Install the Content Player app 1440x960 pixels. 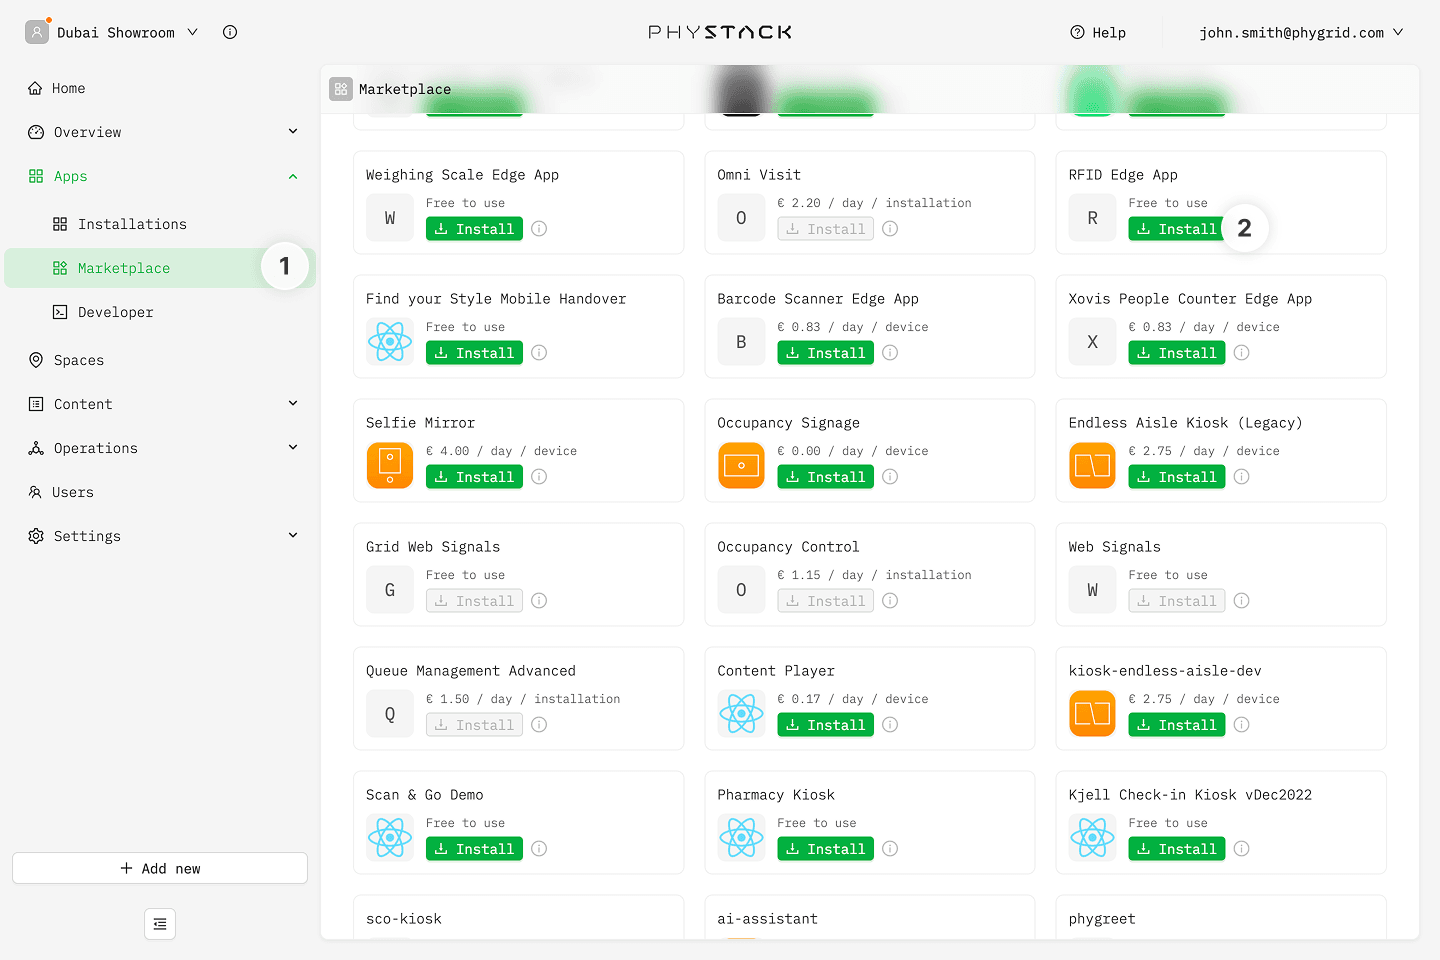tap(825, 725)
